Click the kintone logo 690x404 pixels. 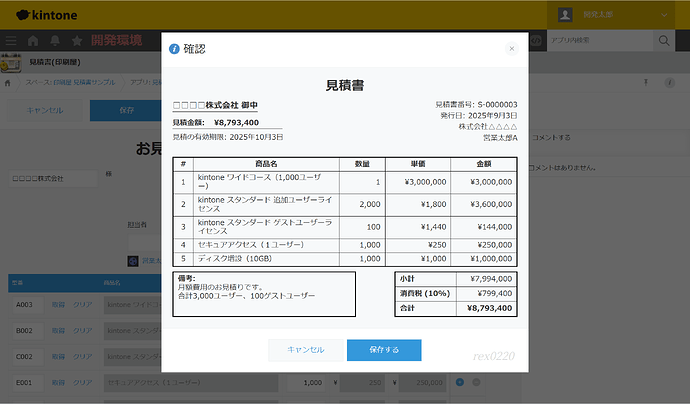[47, 15]
